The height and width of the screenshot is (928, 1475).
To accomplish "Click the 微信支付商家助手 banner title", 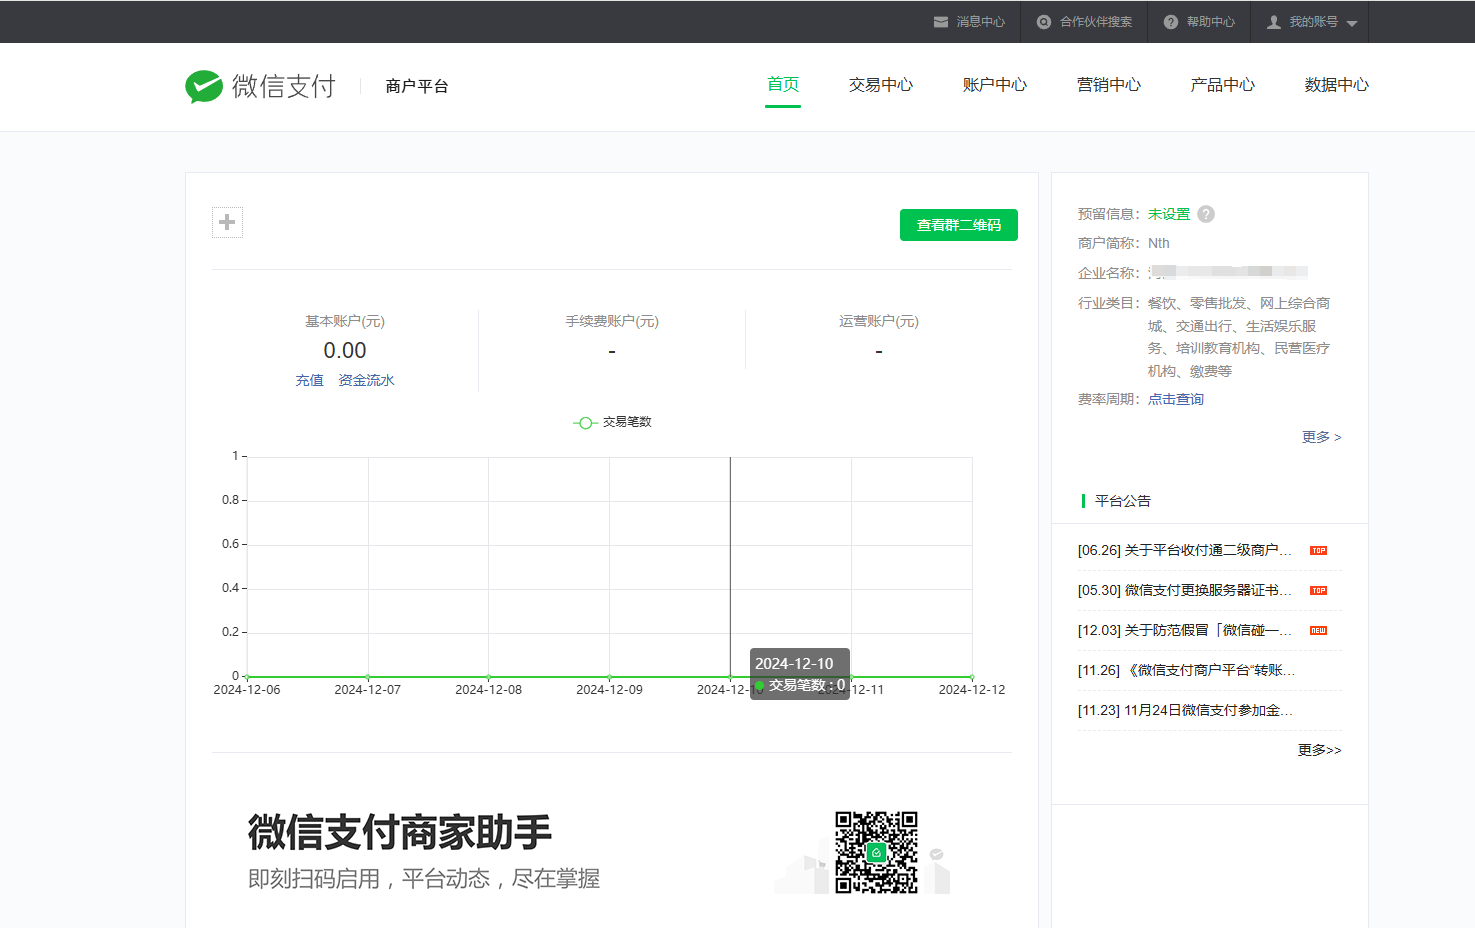I will coord(400,833).
